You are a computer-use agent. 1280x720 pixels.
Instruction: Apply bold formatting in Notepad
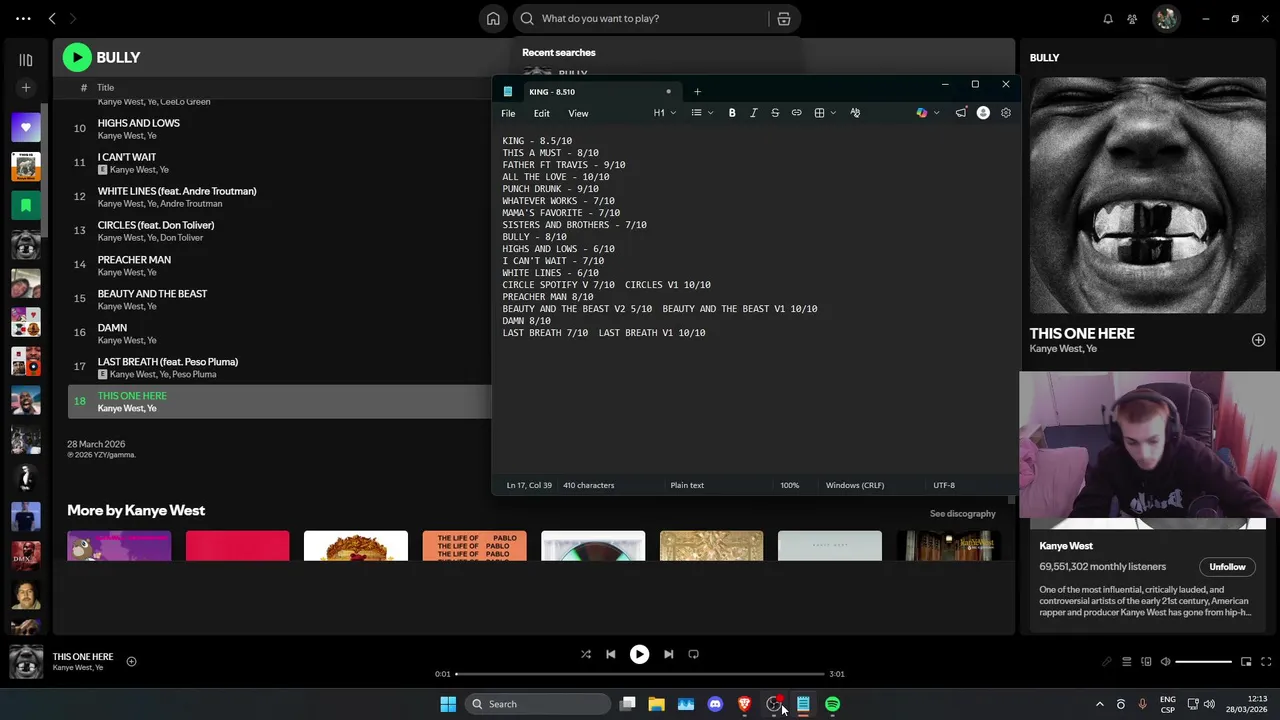coord(732,113)
